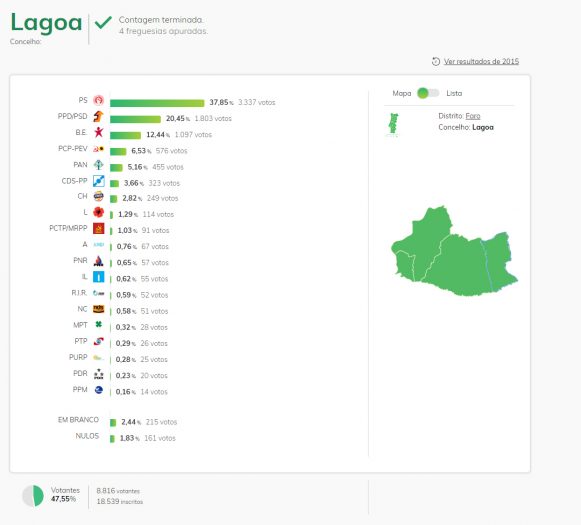Click the L red poppy logo
581x525 pixels.
tap(98, 212)
